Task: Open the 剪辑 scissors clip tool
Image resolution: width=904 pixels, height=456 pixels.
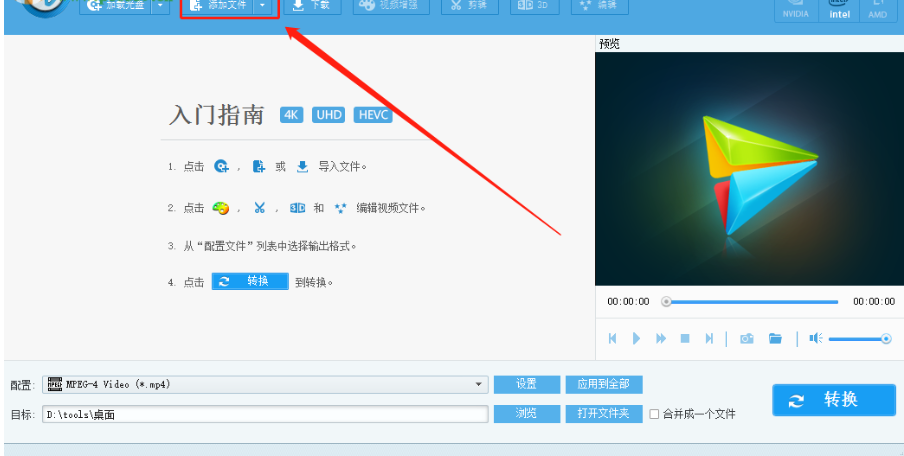Action: (x=469, y=5)
